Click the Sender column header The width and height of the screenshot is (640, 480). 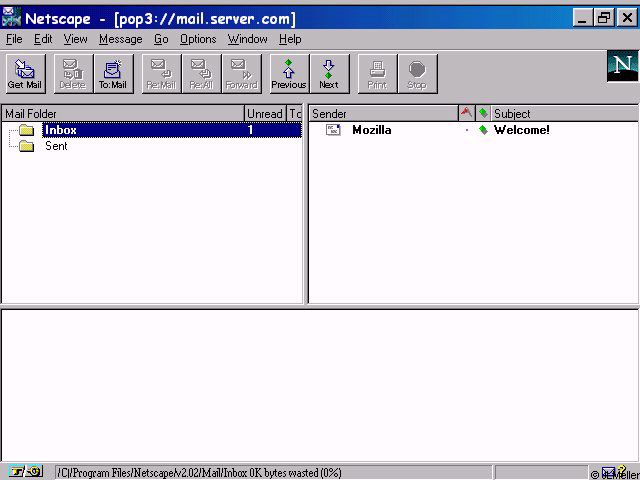[x=384, y=113]
